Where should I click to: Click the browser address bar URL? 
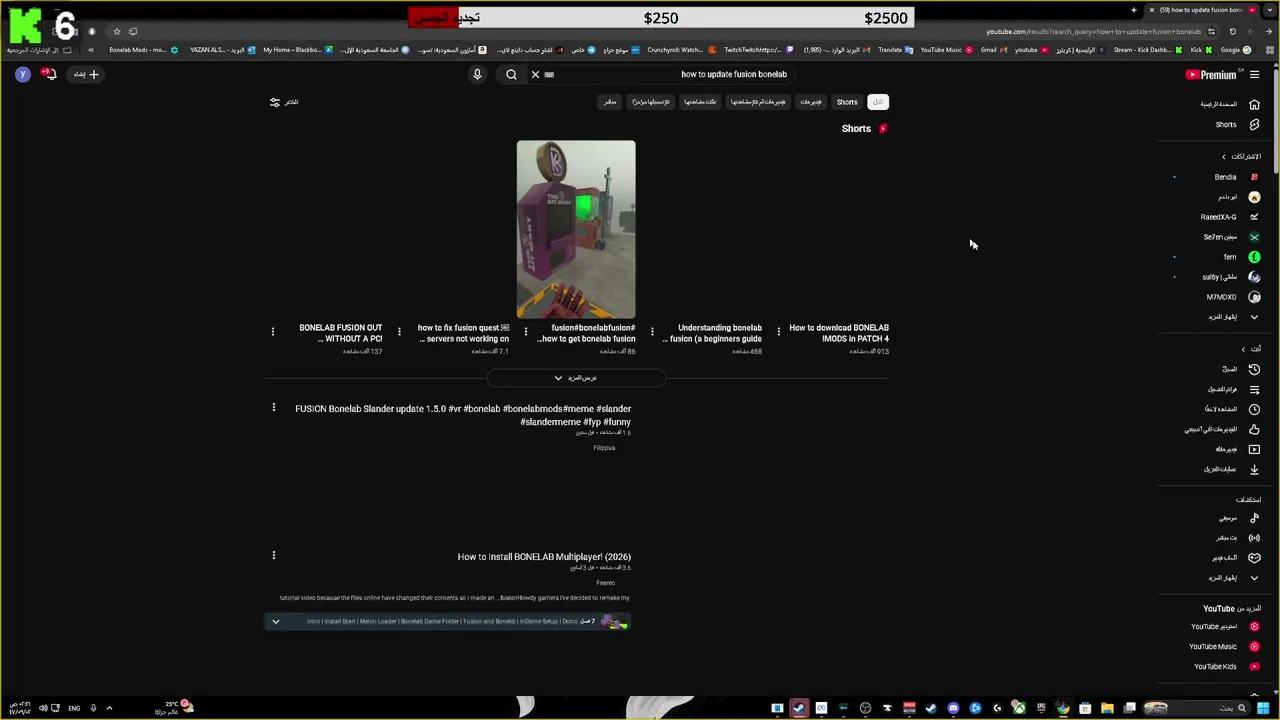click(1093, 31)
